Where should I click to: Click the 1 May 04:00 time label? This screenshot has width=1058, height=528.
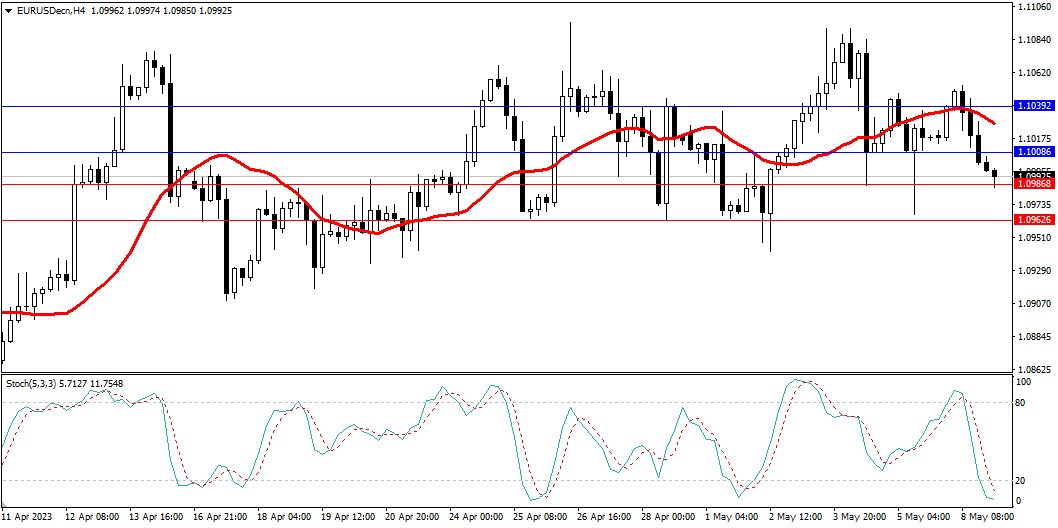pyautogui.click(x=732, y=517)
